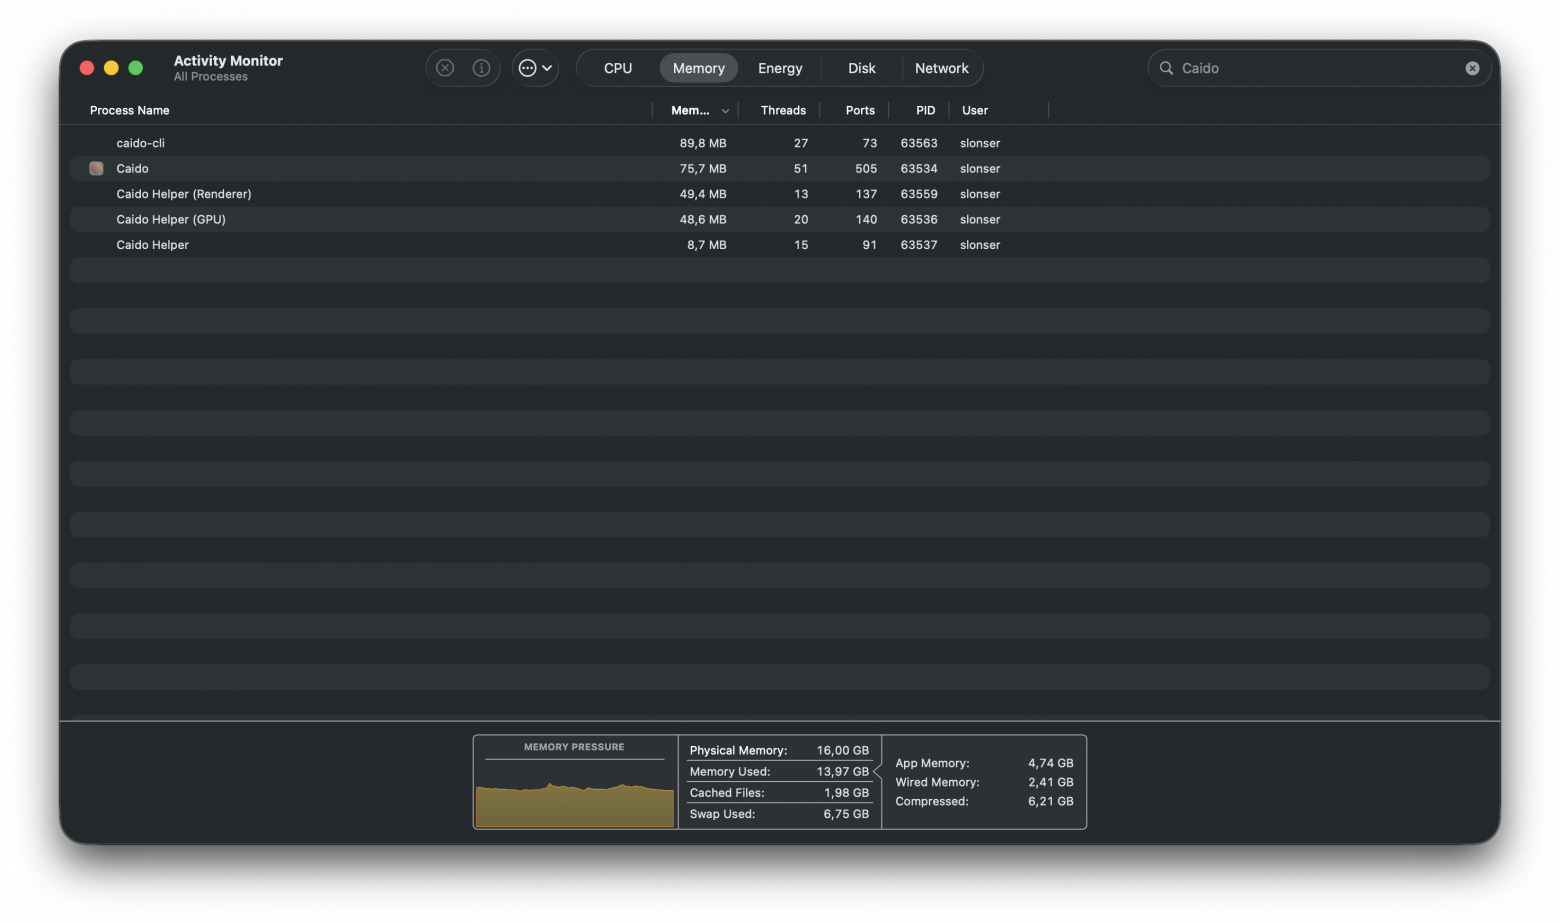This screenshot has height=923, width=1560.
Task: Click the 89,8 MB memory cell
Action: [x=703, y=143]
